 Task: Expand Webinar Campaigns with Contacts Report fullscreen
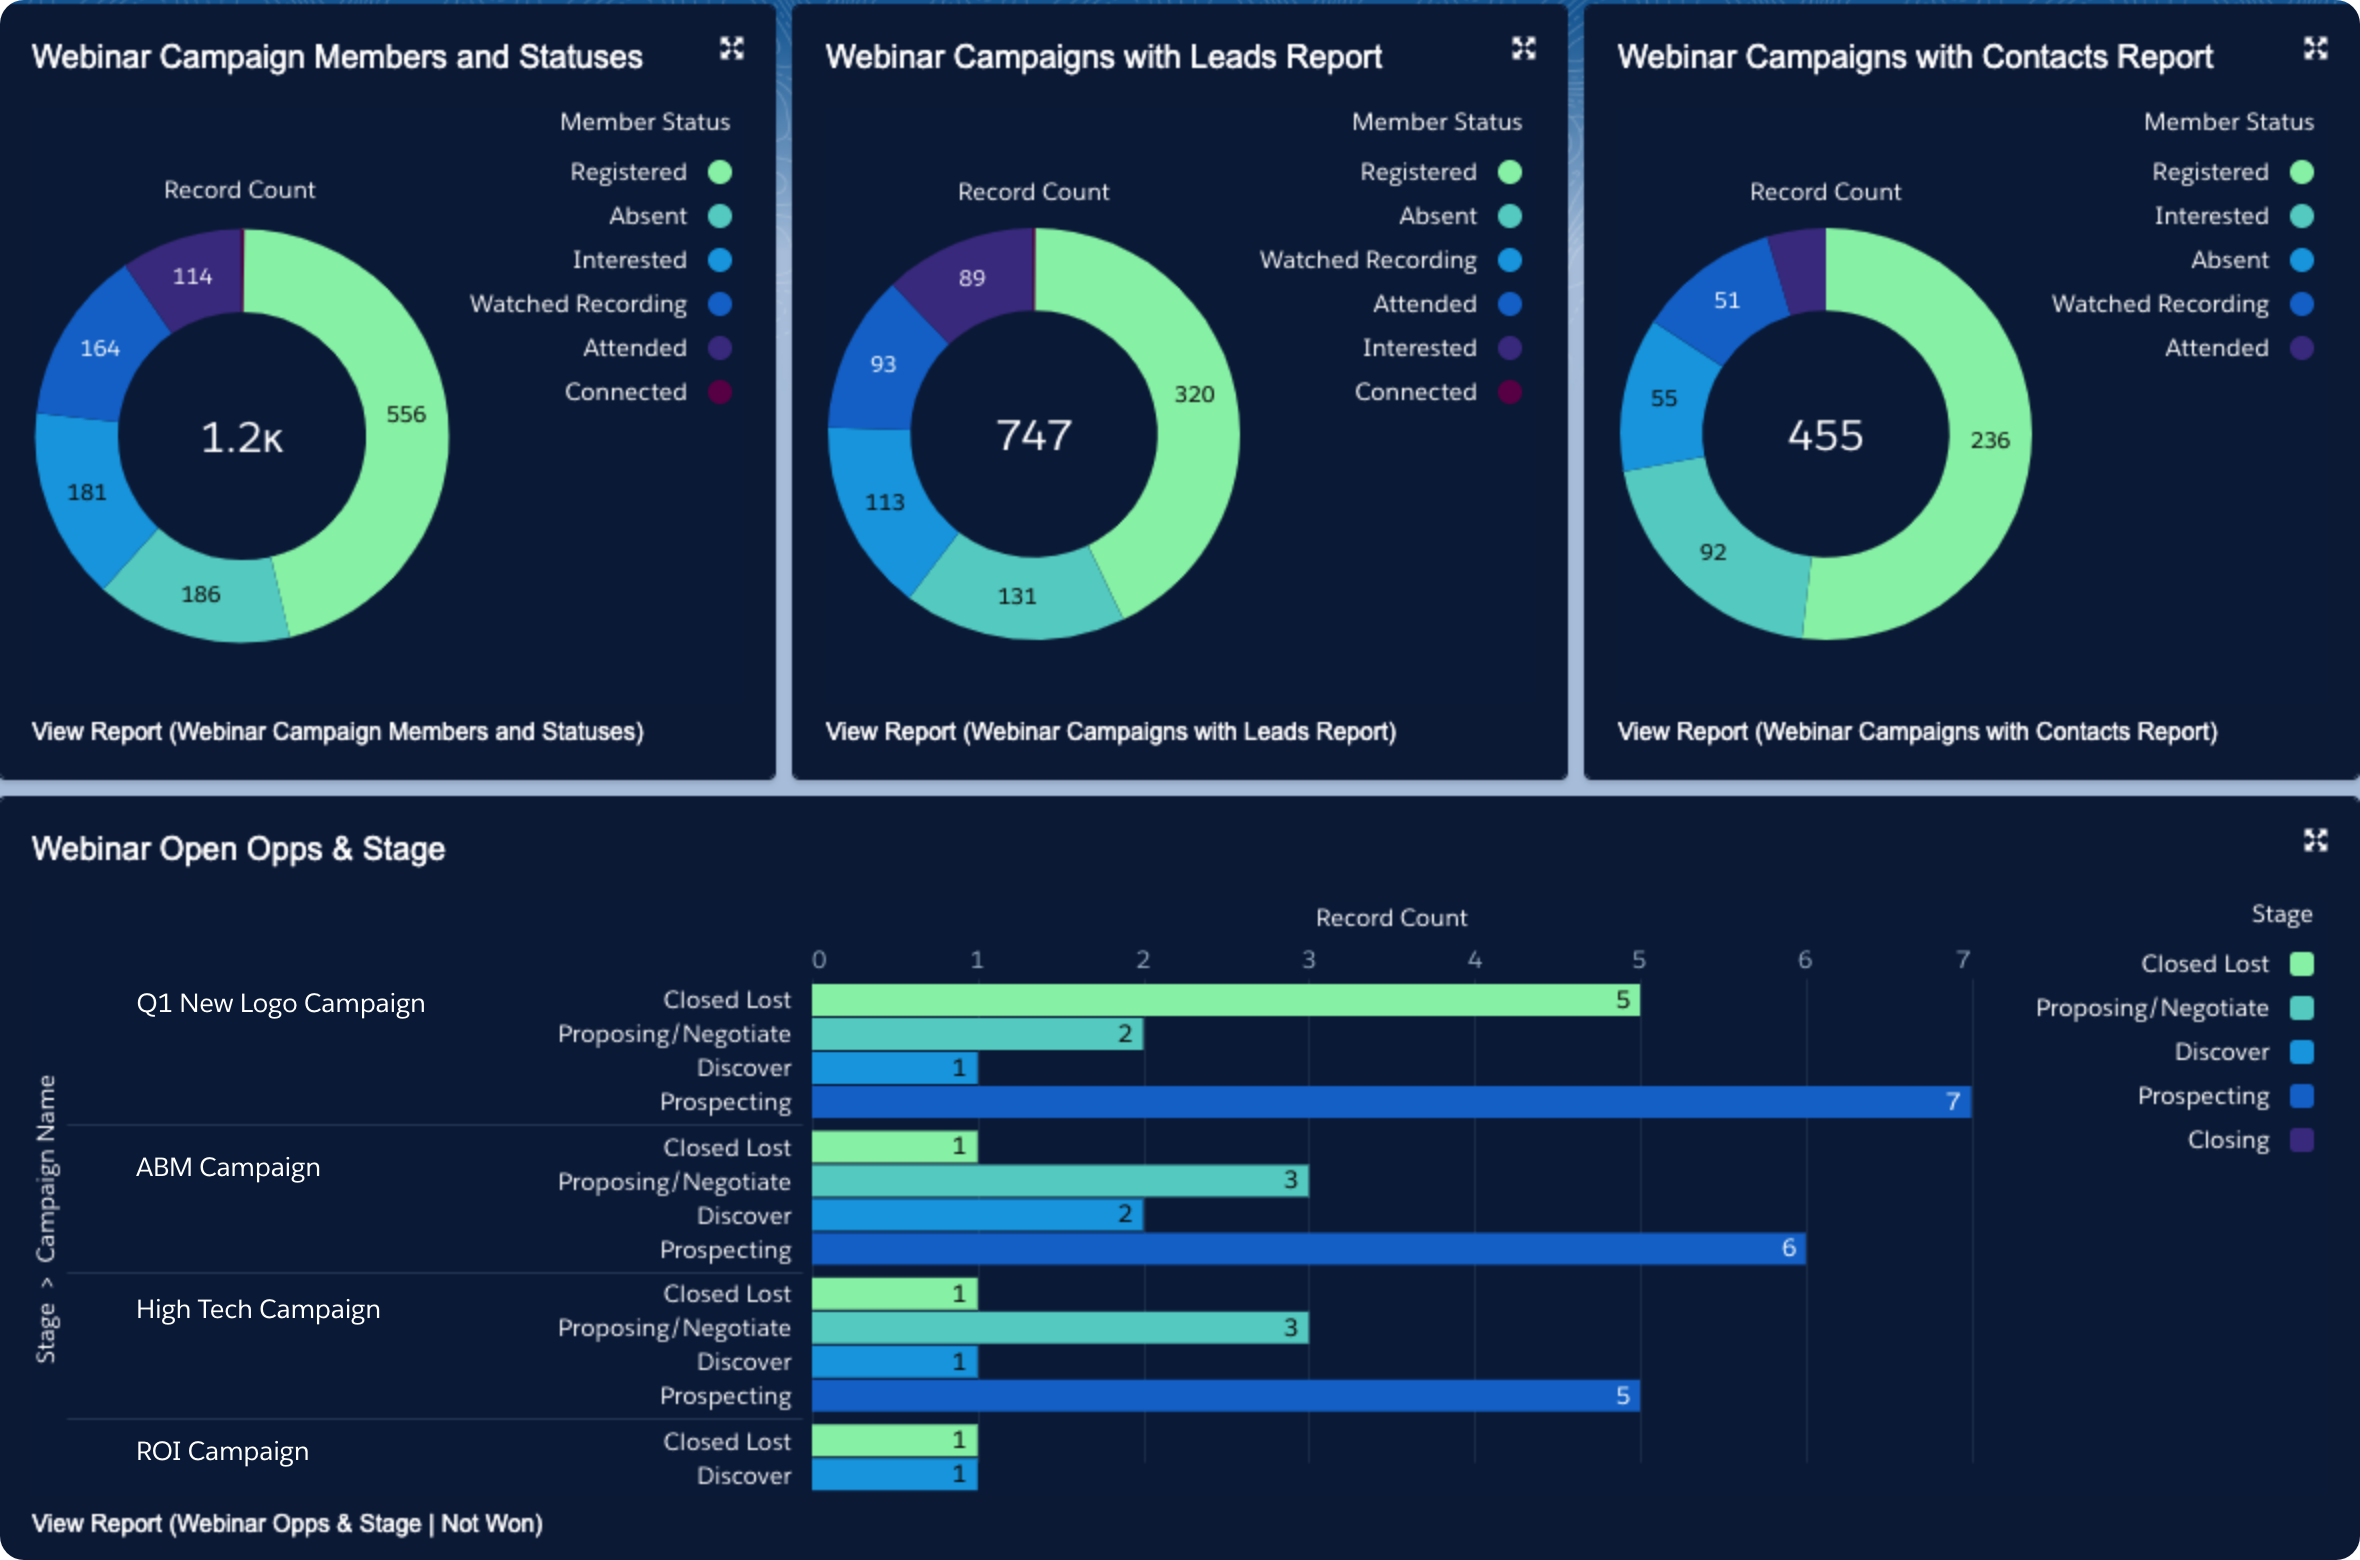[x=2316, y=49]
